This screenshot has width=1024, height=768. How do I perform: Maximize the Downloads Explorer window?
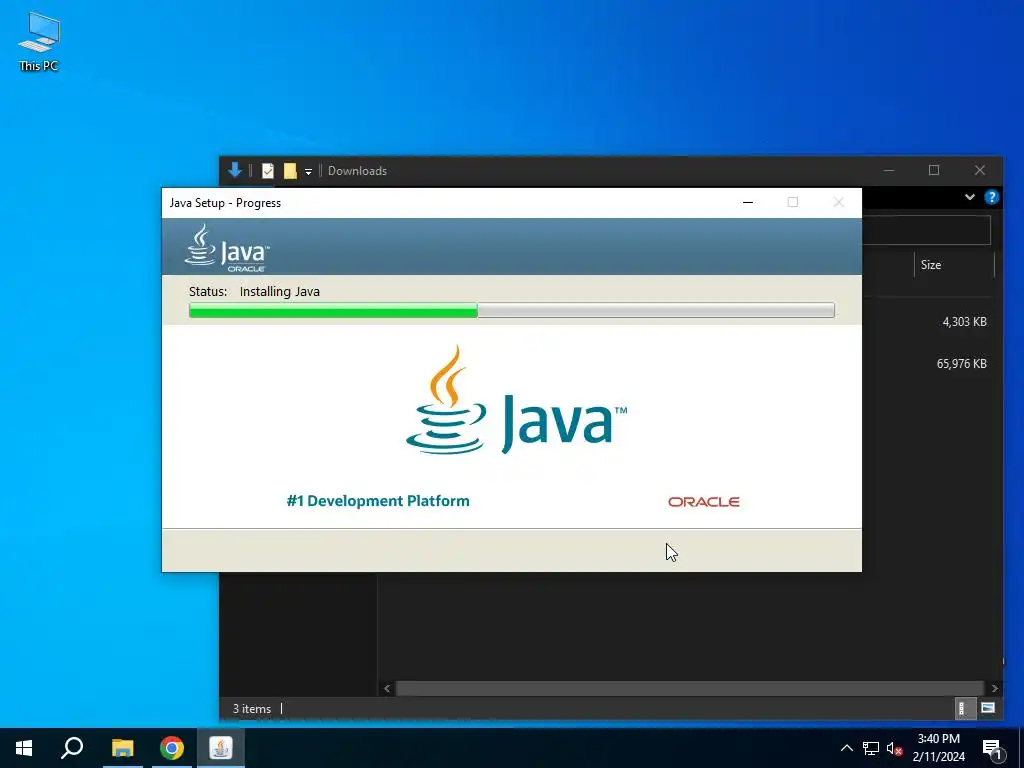[934, 170]
